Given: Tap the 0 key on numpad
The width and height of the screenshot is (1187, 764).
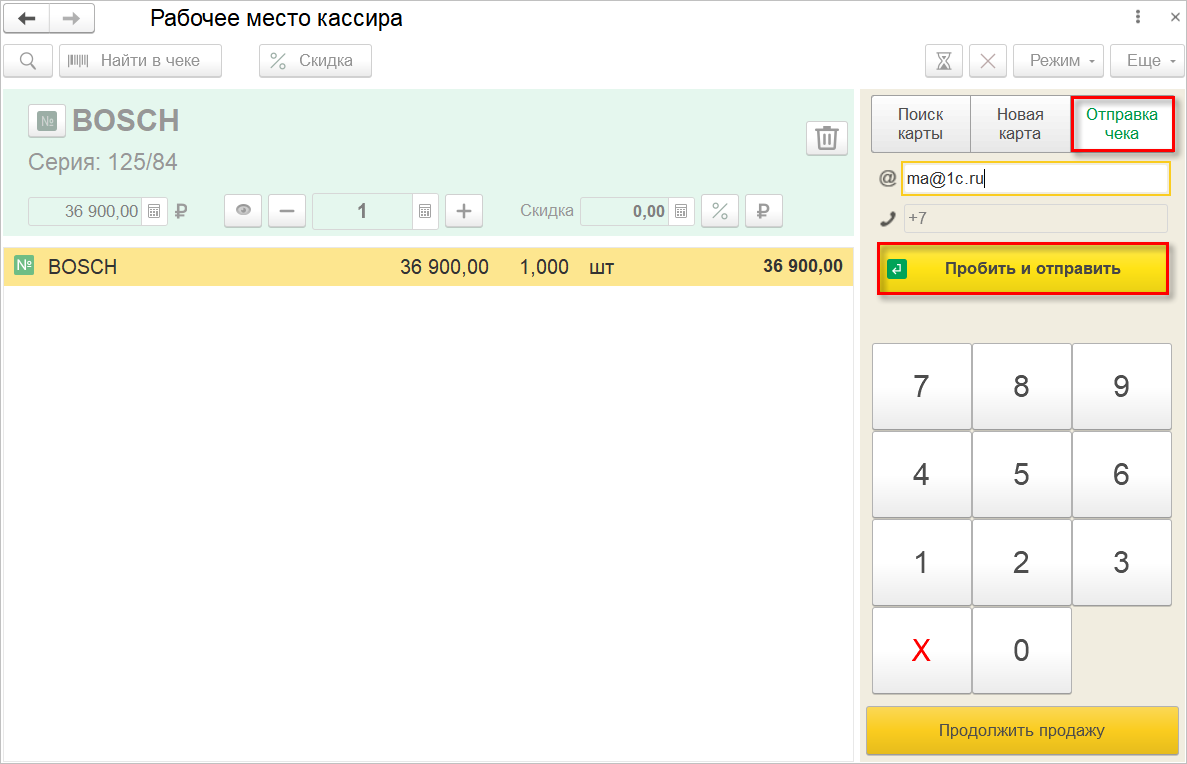Looking at the screenshot, I should (x=1021, y=650).
